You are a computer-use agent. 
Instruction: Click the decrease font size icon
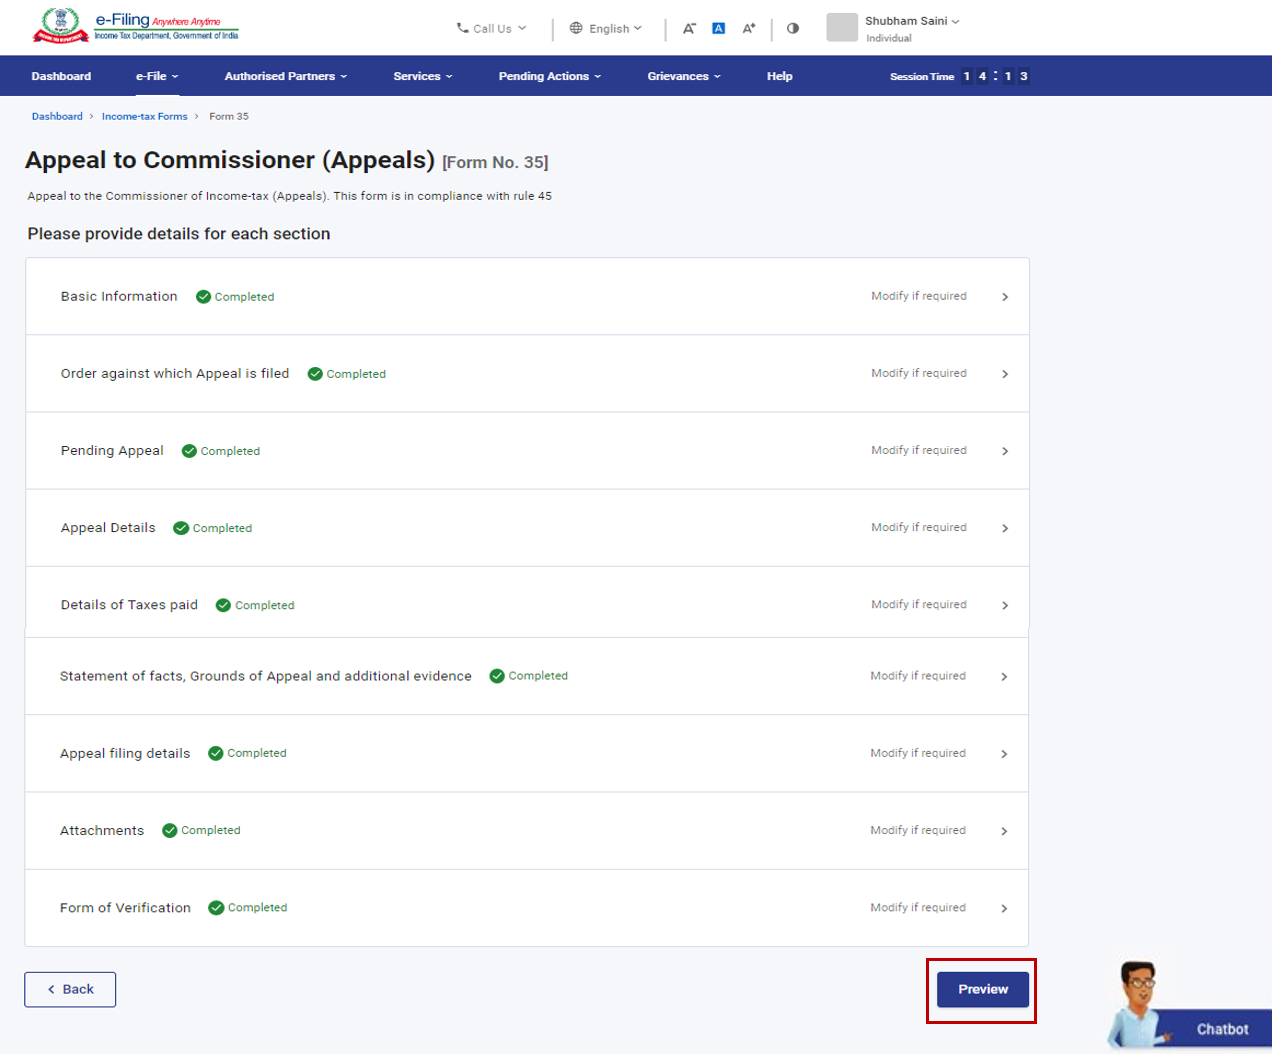point(689,29)
